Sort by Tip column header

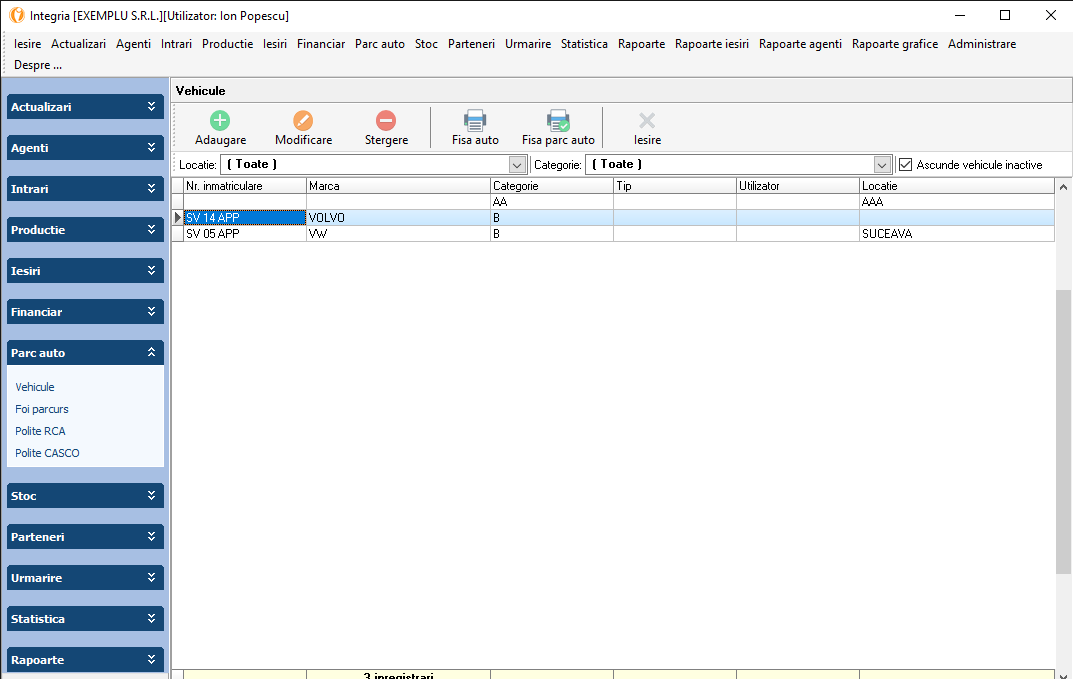tap(675, 185)
